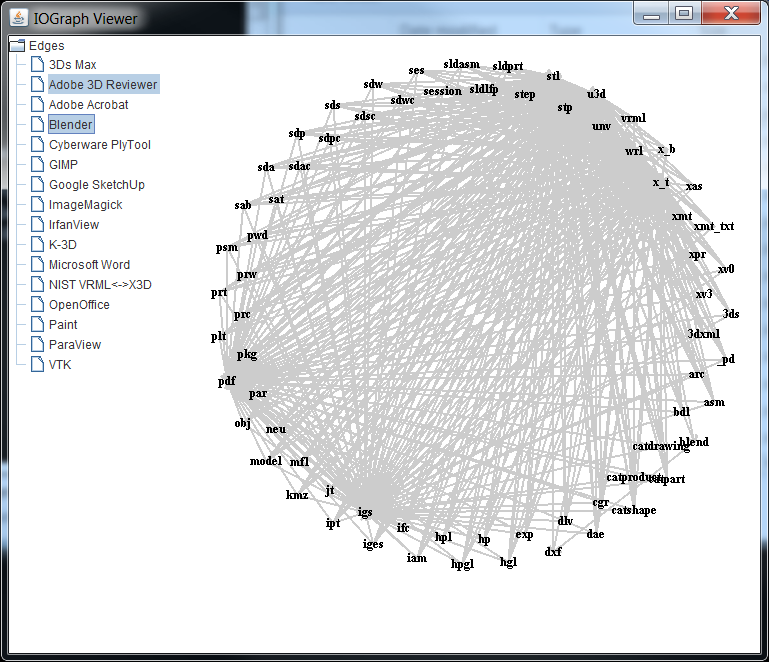Maximize the IOGraph Viewer window
This screenshot has width=769, height=662.
[x=684, y=13]
